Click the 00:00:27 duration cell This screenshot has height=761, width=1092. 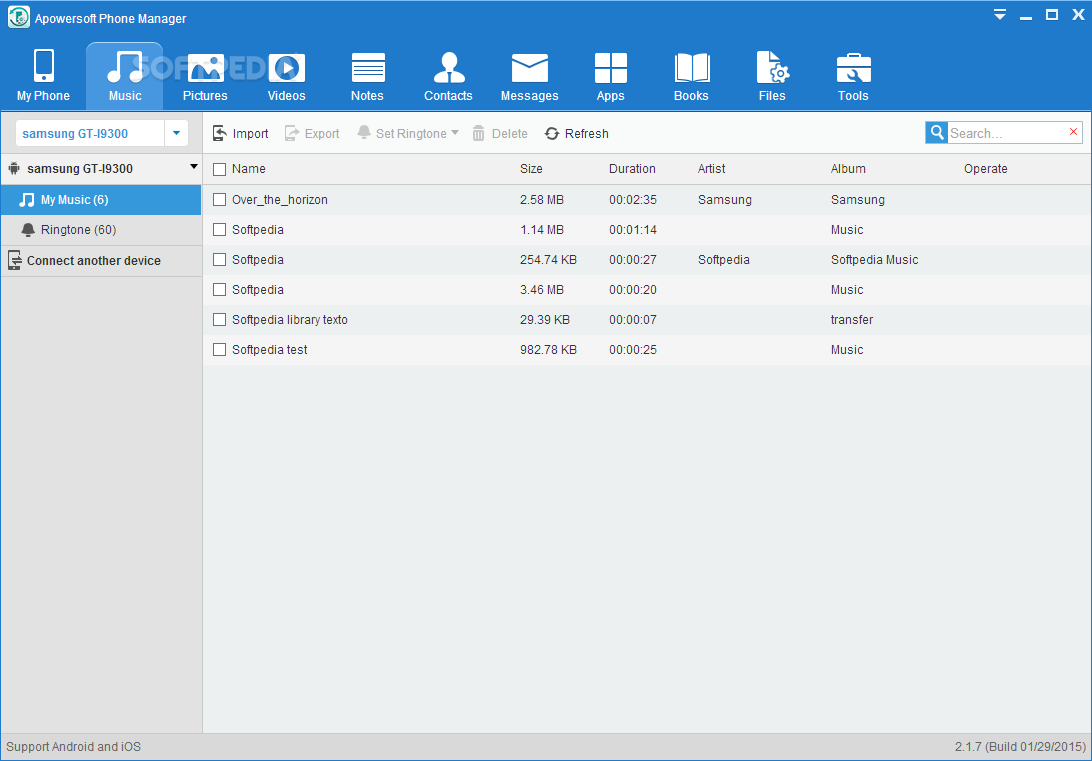pyautogui.click(x=633, y=260)
